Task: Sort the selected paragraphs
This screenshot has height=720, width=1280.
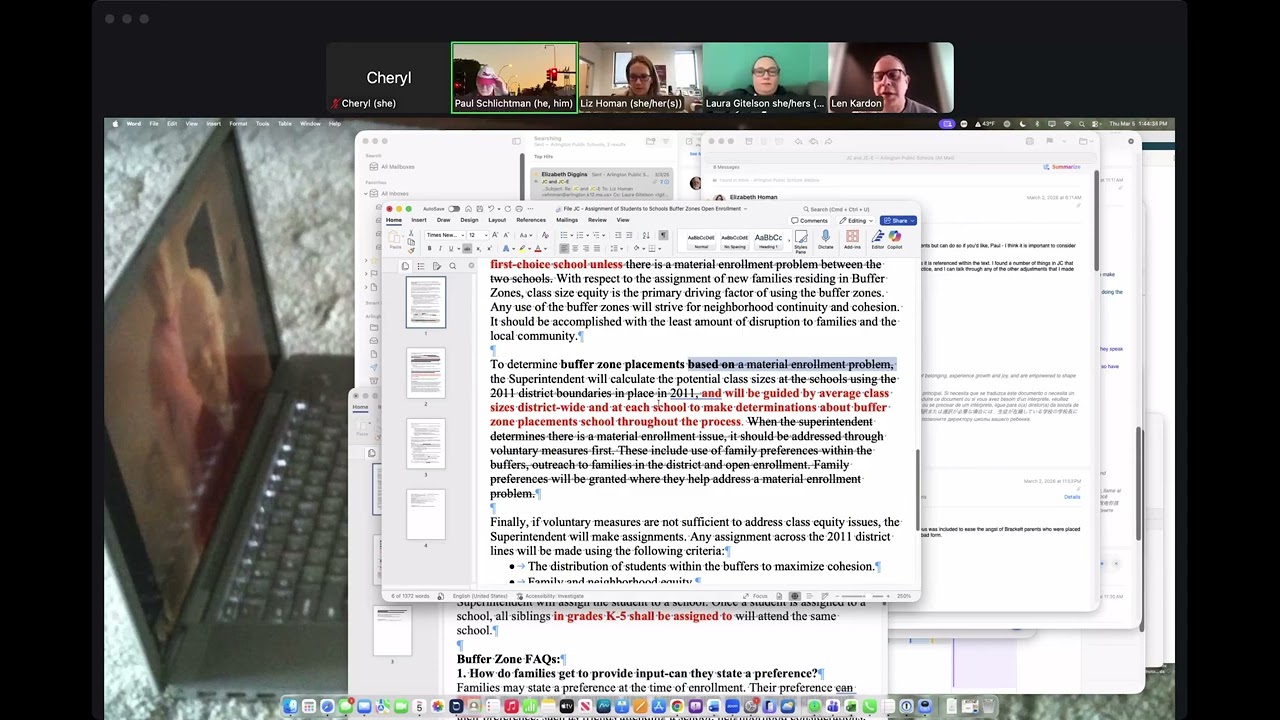Action: pos(646,235)
